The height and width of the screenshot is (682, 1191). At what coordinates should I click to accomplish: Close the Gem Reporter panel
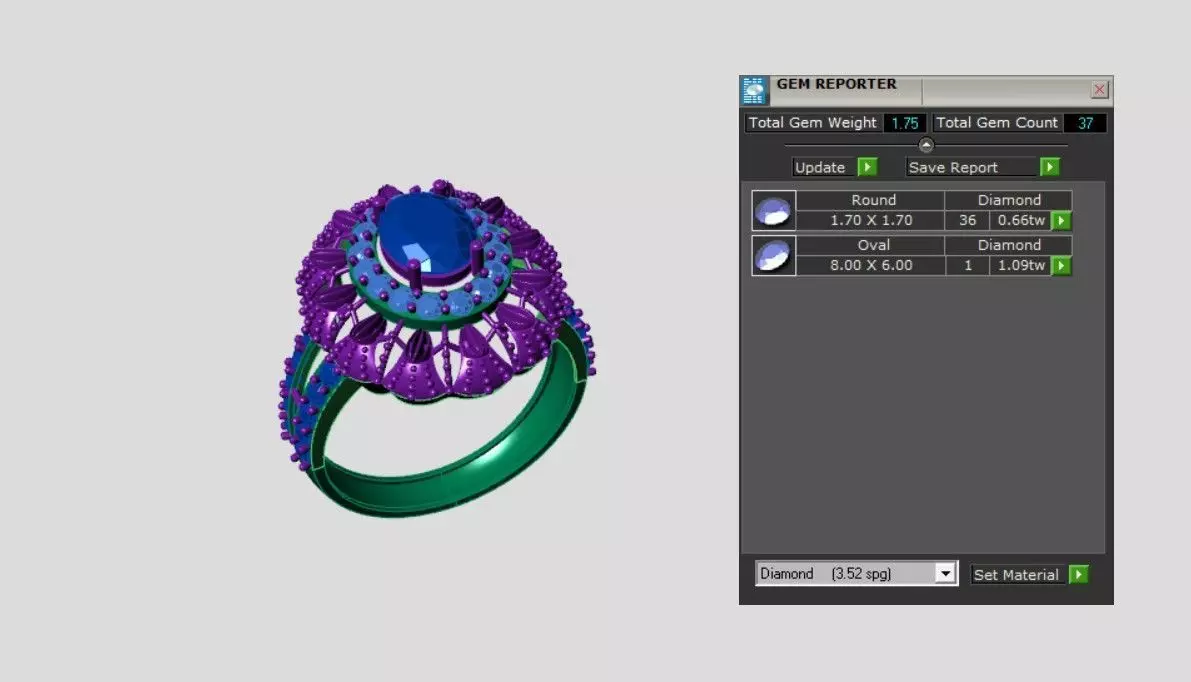pyautogui.click(x=1099, y=90)
